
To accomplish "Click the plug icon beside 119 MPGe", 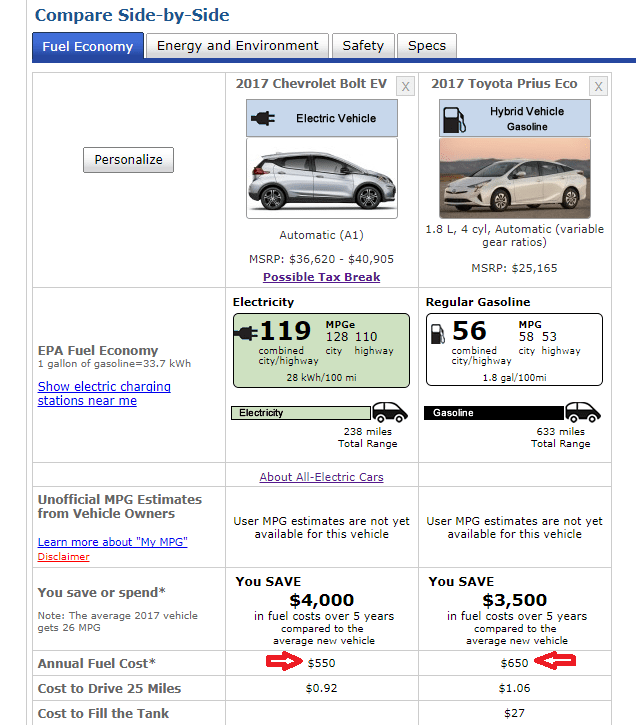I will [245, 333].
